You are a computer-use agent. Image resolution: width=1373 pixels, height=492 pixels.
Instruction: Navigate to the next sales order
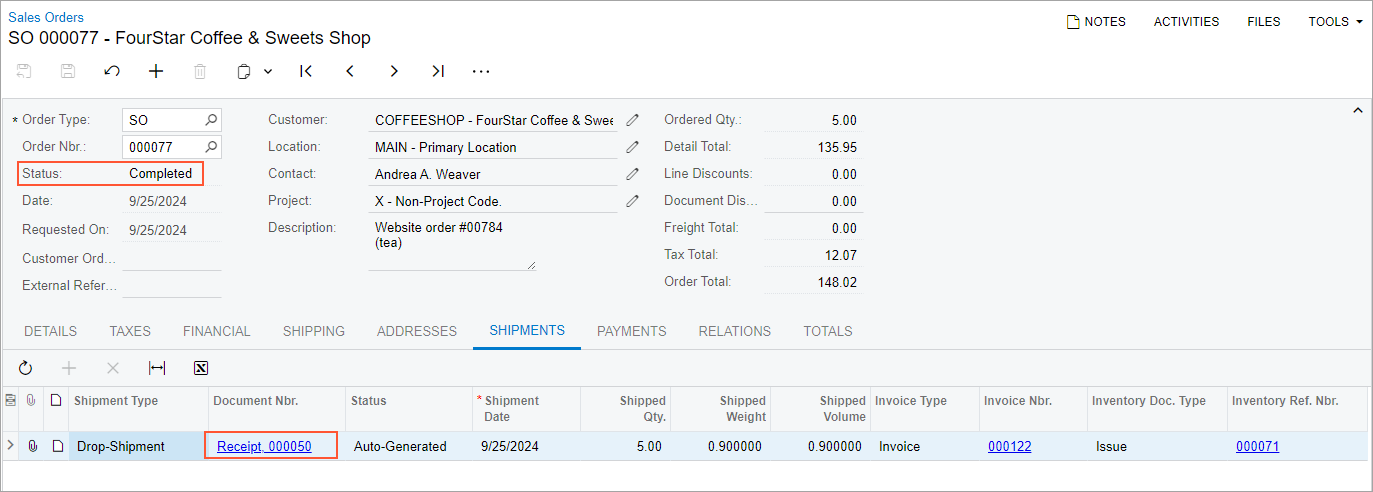(x=394, y=71)
